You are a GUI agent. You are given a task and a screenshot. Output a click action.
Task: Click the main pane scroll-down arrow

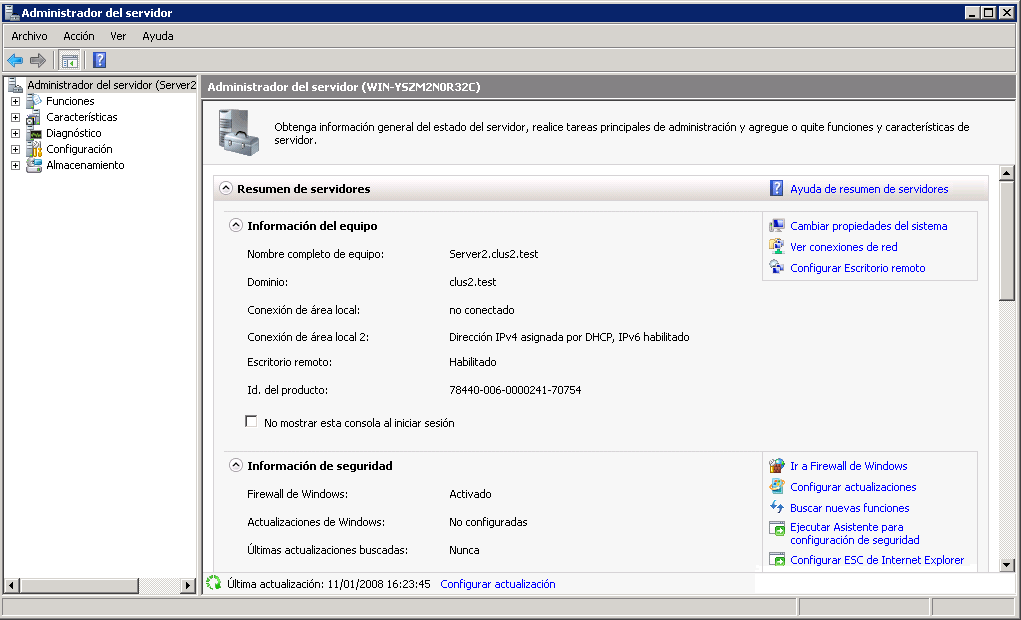tap(1007, 565)
